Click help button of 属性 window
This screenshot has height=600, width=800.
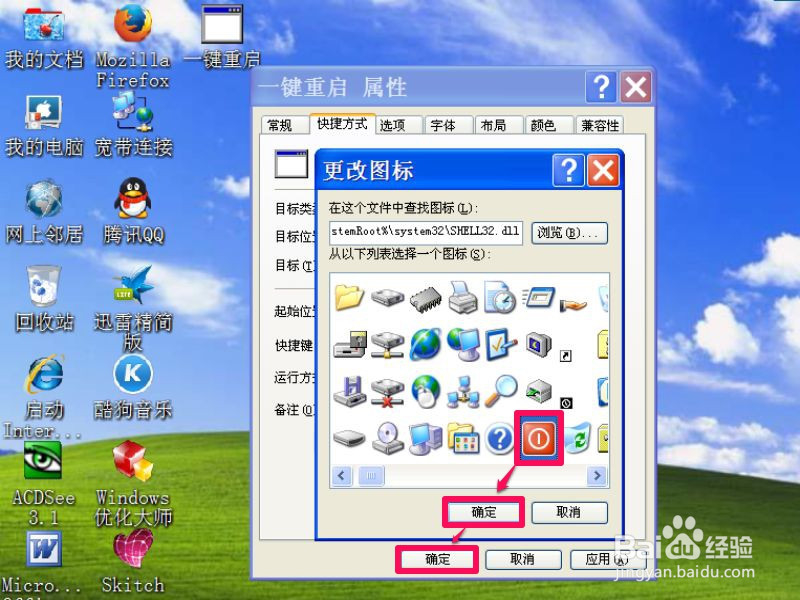coord(601,87)
